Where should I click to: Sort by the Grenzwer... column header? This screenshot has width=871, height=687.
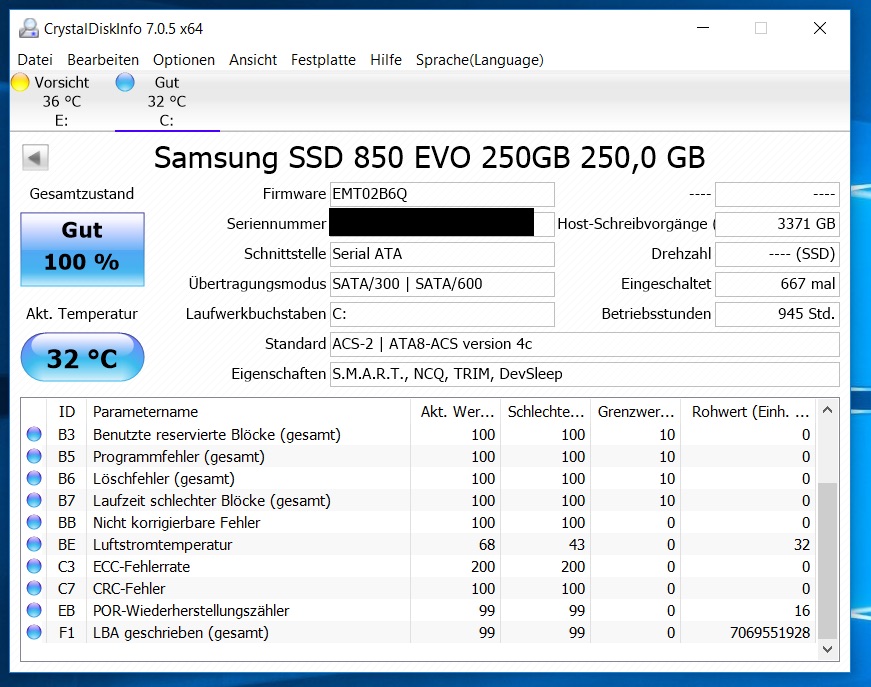click(635, 412)
